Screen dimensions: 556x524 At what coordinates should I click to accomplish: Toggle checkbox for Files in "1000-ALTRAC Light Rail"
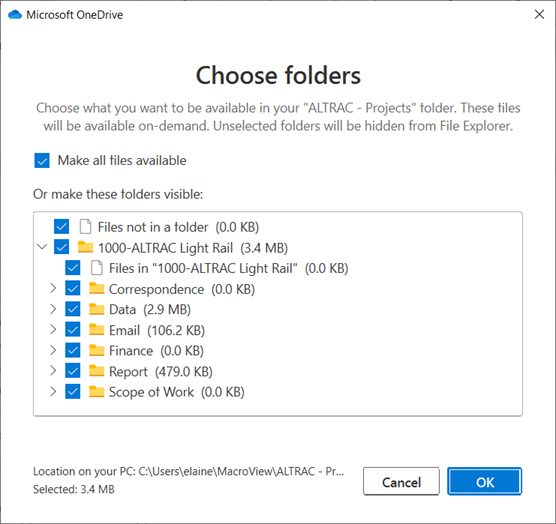pos(73,268)
